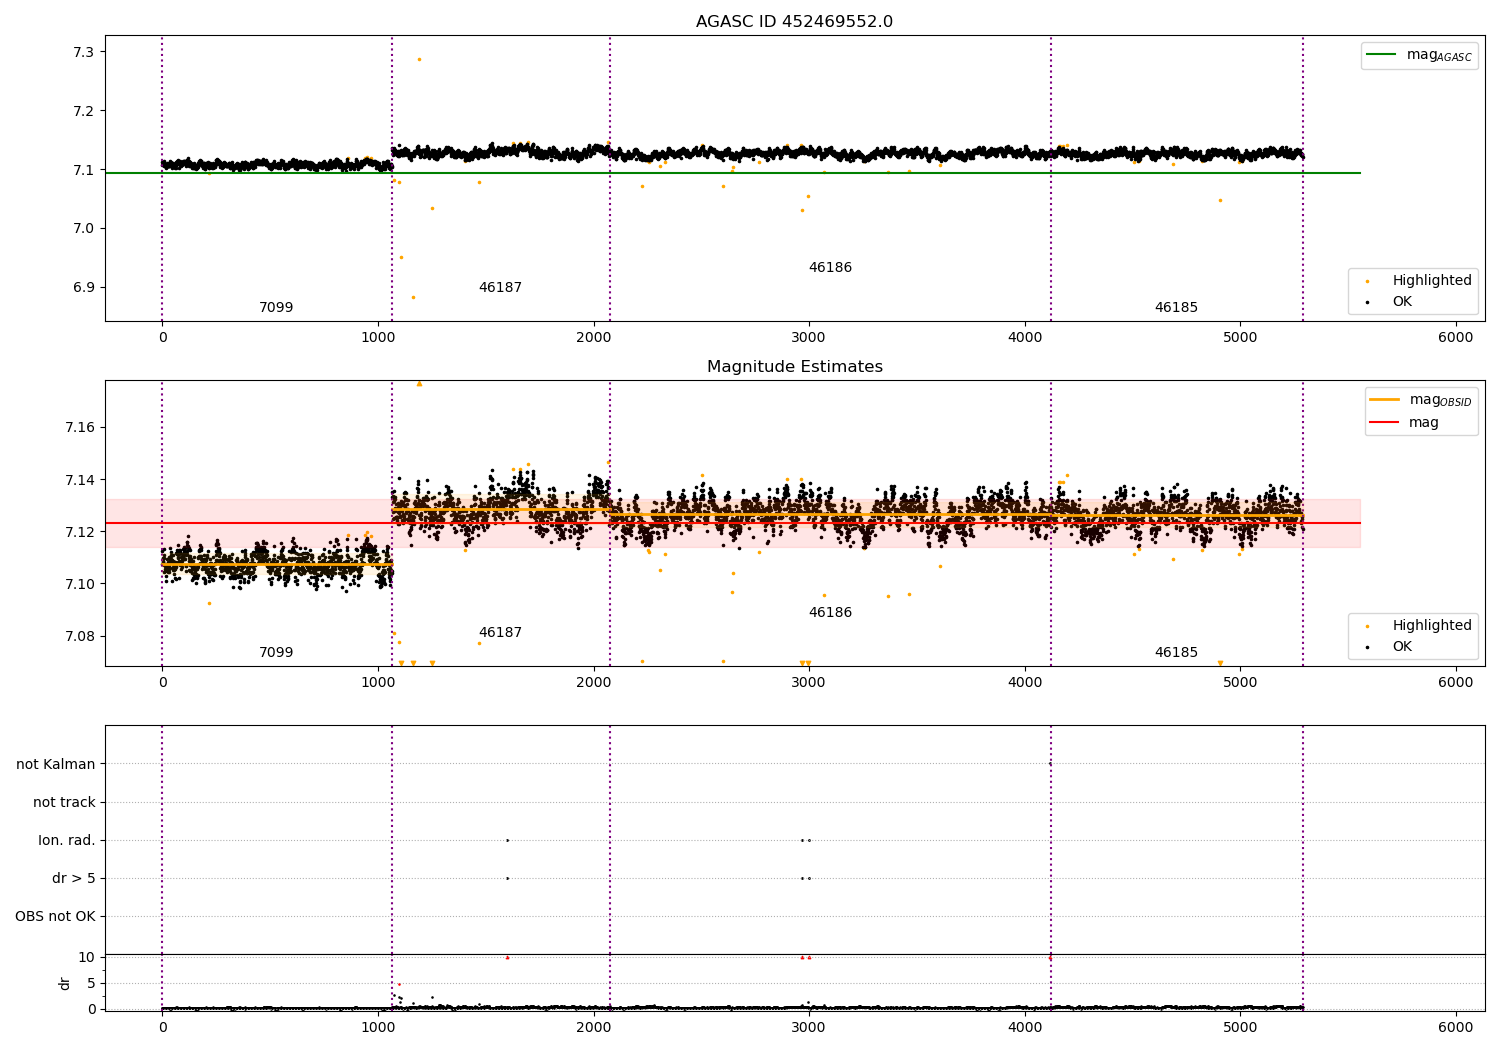Click the 'Highlighted' legend entry in top plot
The height and width of the screenshot is (1050, 1500).
click(x=1419, y=281)
